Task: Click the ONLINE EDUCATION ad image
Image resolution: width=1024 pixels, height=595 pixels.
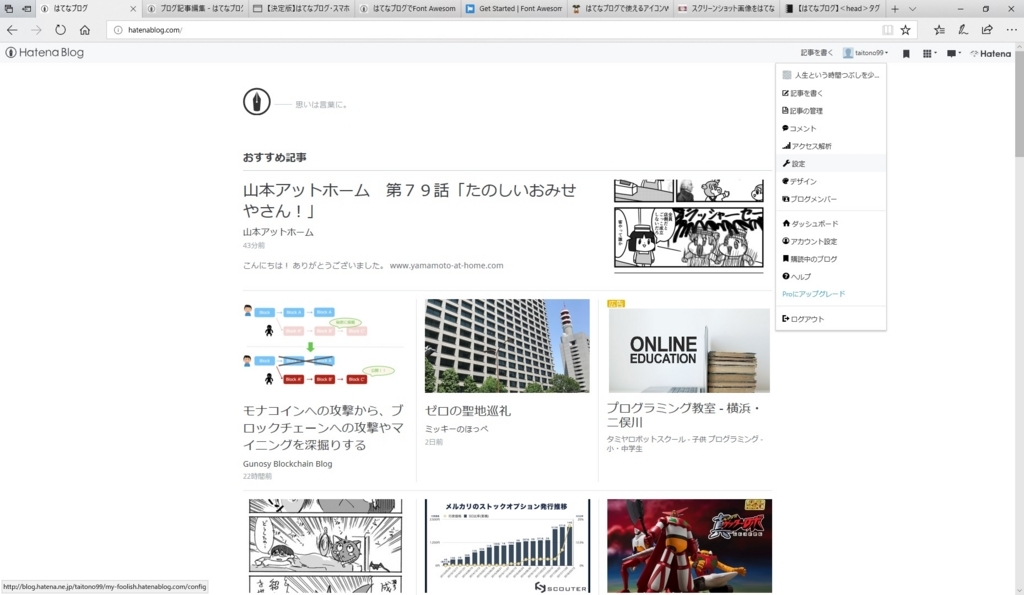Action: click(689, 351)
